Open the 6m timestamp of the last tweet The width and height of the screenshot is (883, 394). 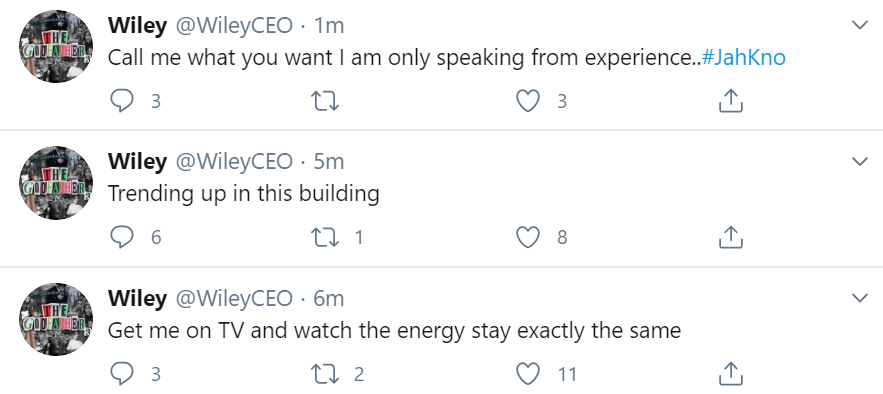coord(328,298)
